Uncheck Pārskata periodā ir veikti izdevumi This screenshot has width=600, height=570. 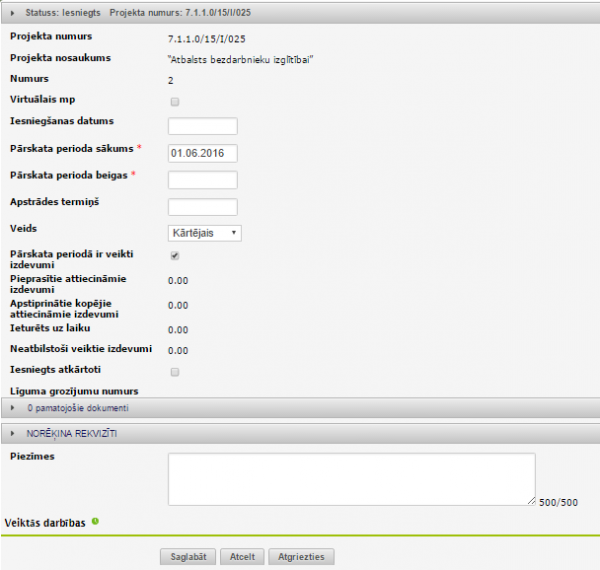click(x=175, y=256)
